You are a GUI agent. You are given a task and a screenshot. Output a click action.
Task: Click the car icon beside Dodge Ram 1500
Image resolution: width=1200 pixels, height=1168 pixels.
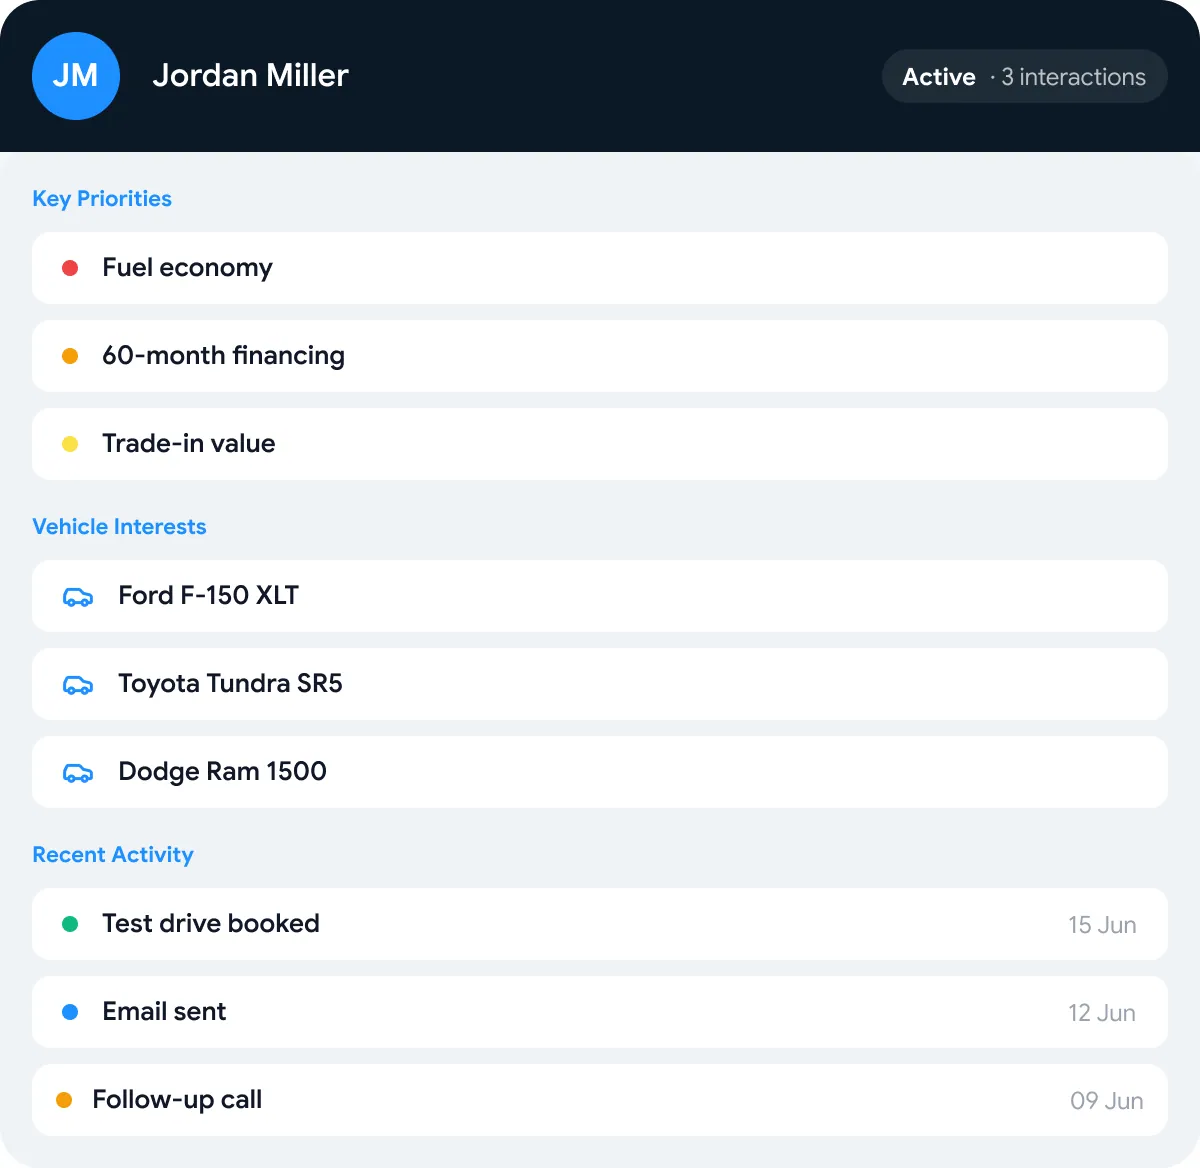pos(78,773)
